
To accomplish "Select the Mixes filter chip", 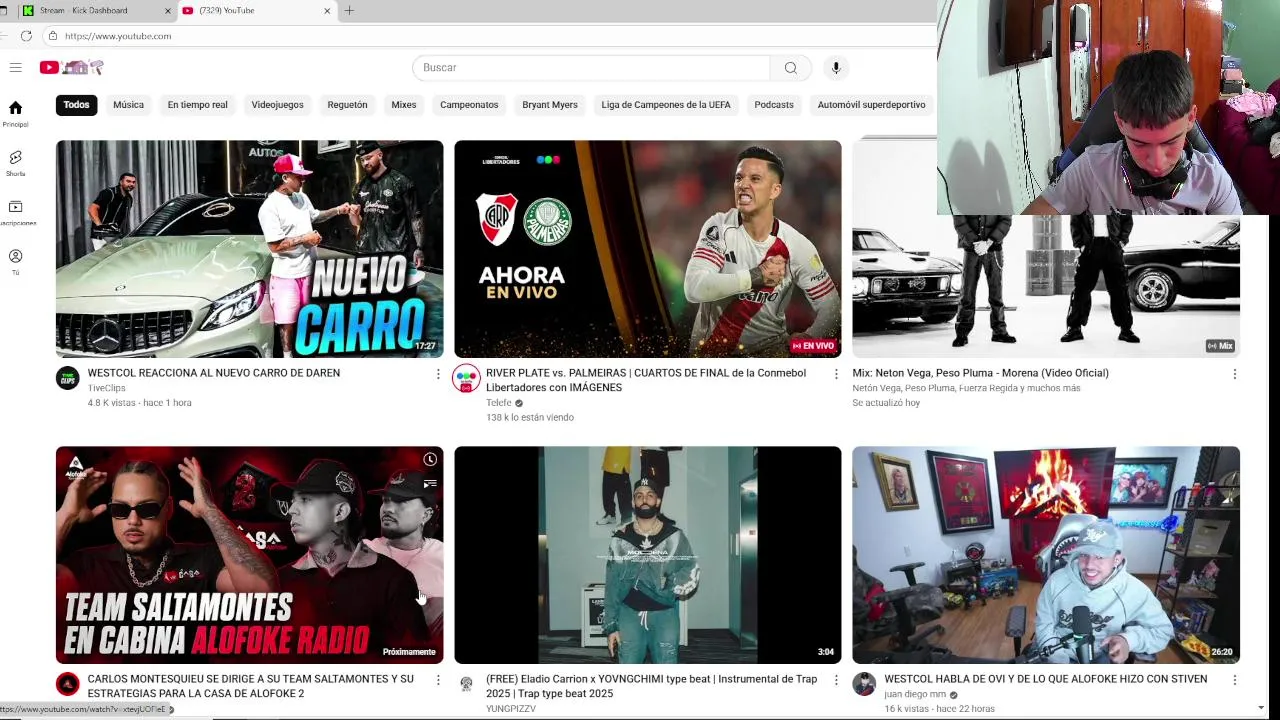I will [404, 105].
